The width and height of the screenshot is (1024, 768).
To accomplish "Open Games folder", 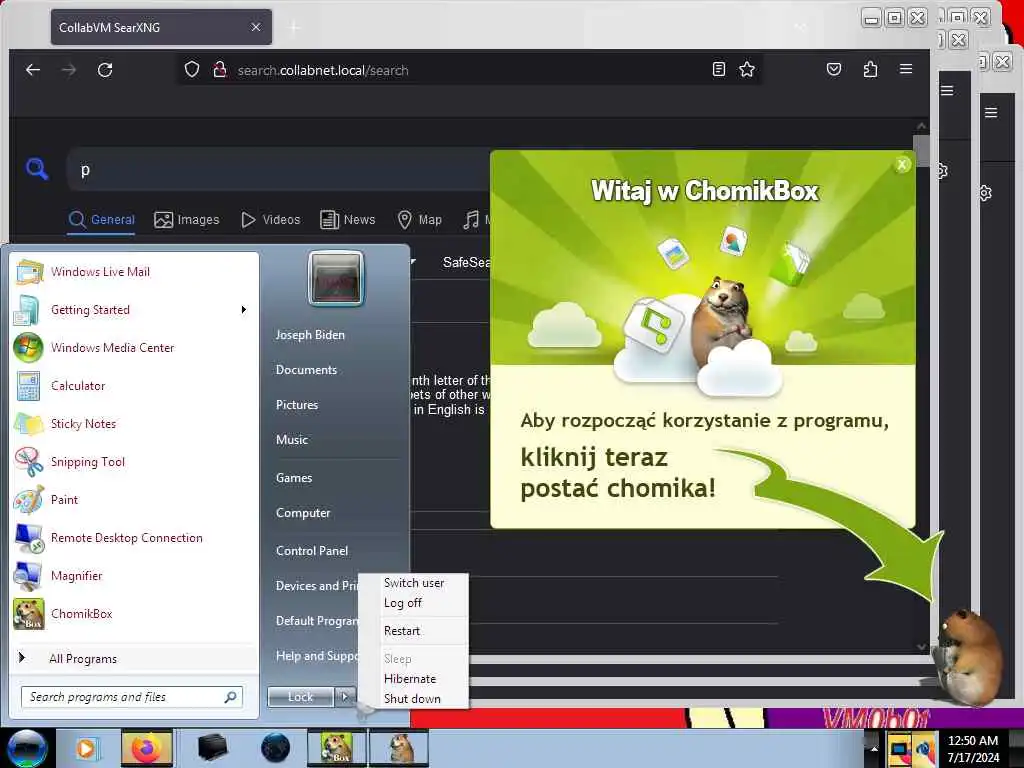I will (x=294, y=478).
